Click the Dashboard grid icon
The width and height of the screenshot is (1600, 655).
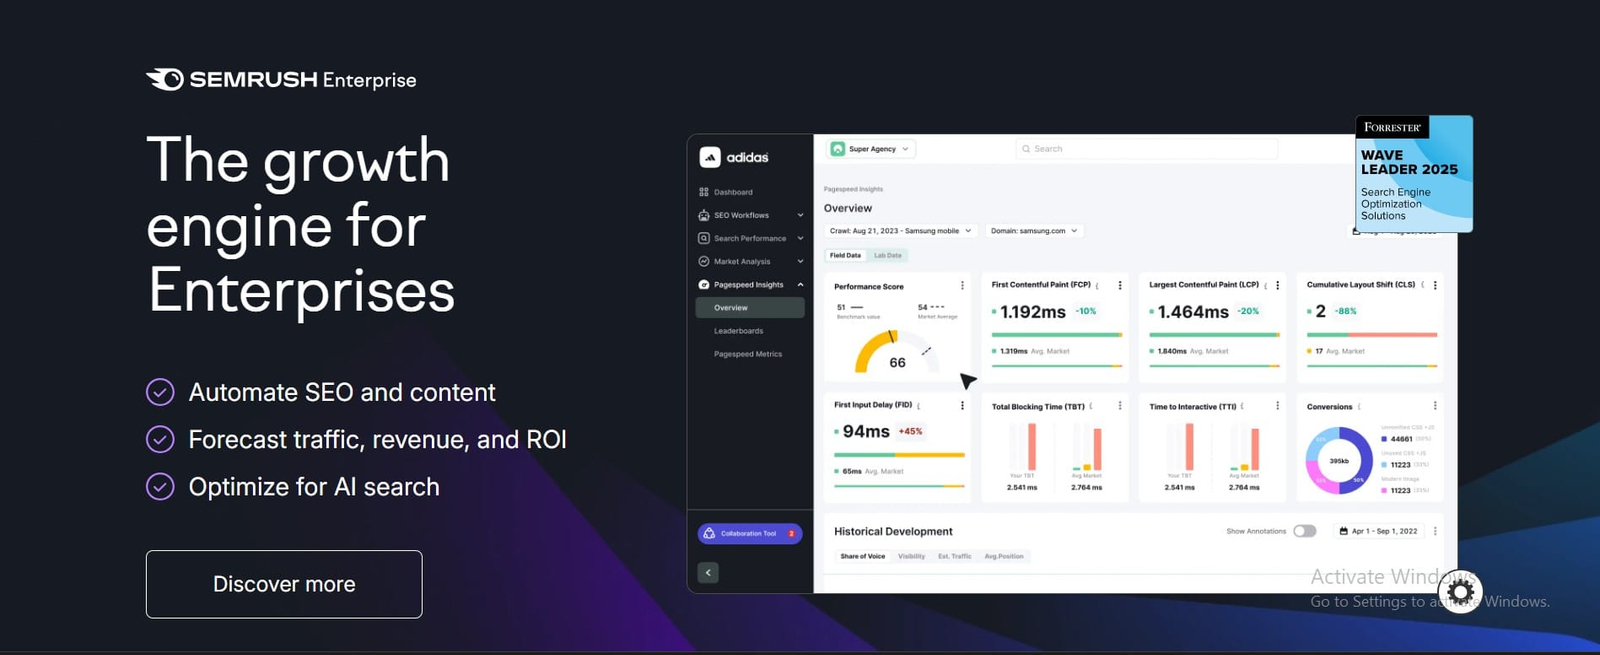704,192
